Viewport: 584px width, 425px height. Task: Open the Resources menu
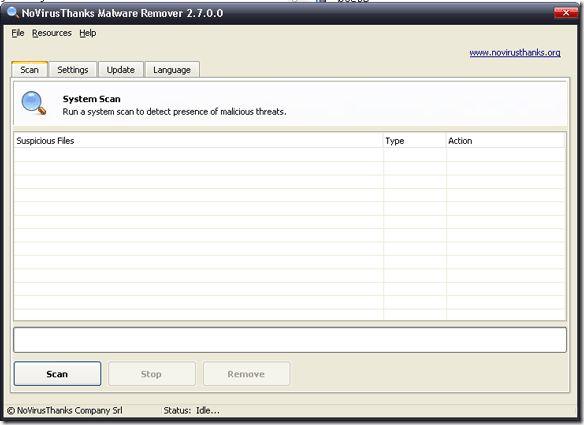click(51, 33)
